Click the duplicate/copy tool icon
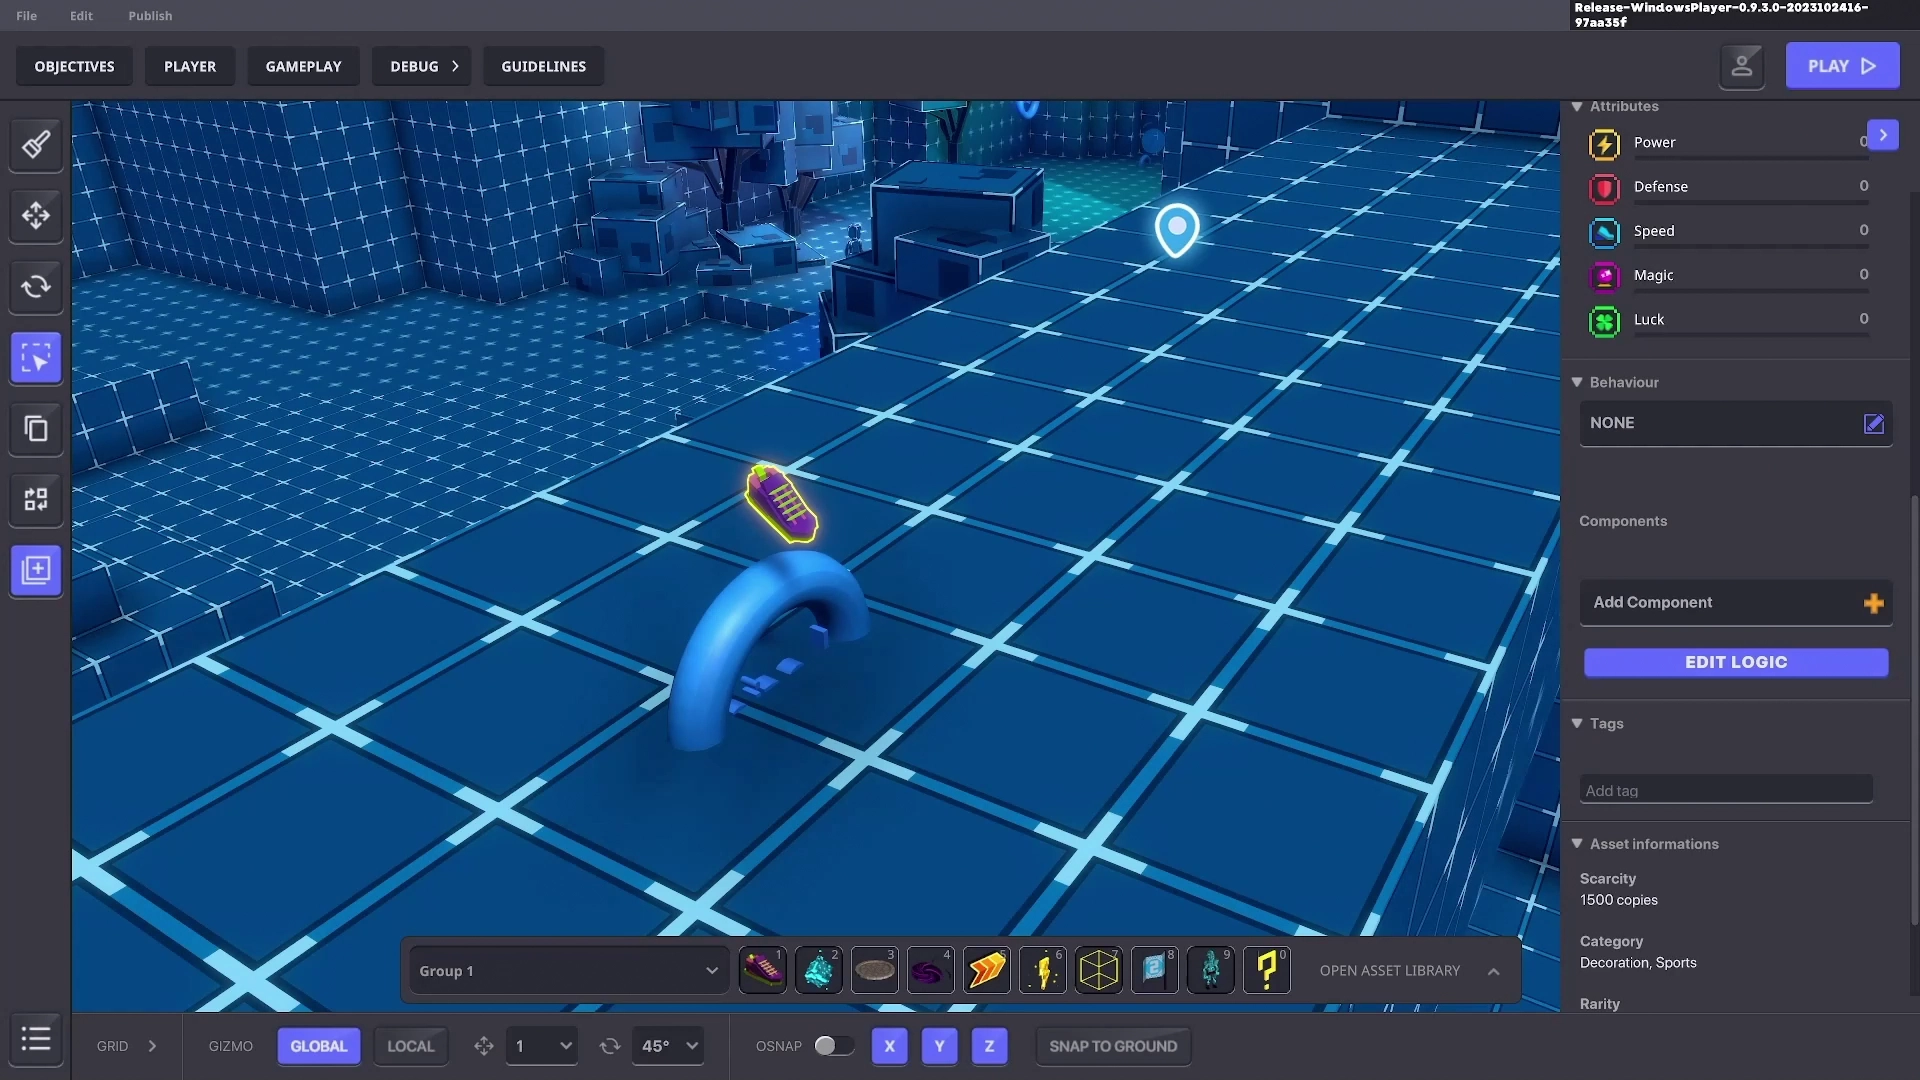Screen dimensions: 1920x1080 point(36,429)
